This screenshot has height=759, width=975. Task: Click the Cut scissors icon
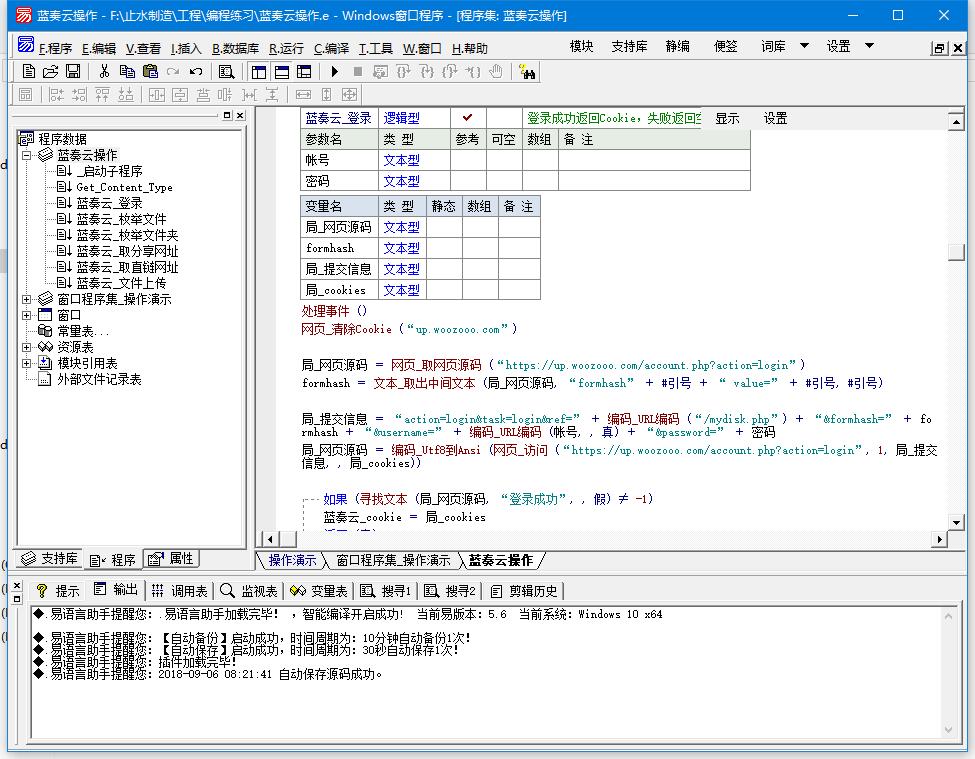[x=104, y=71]
